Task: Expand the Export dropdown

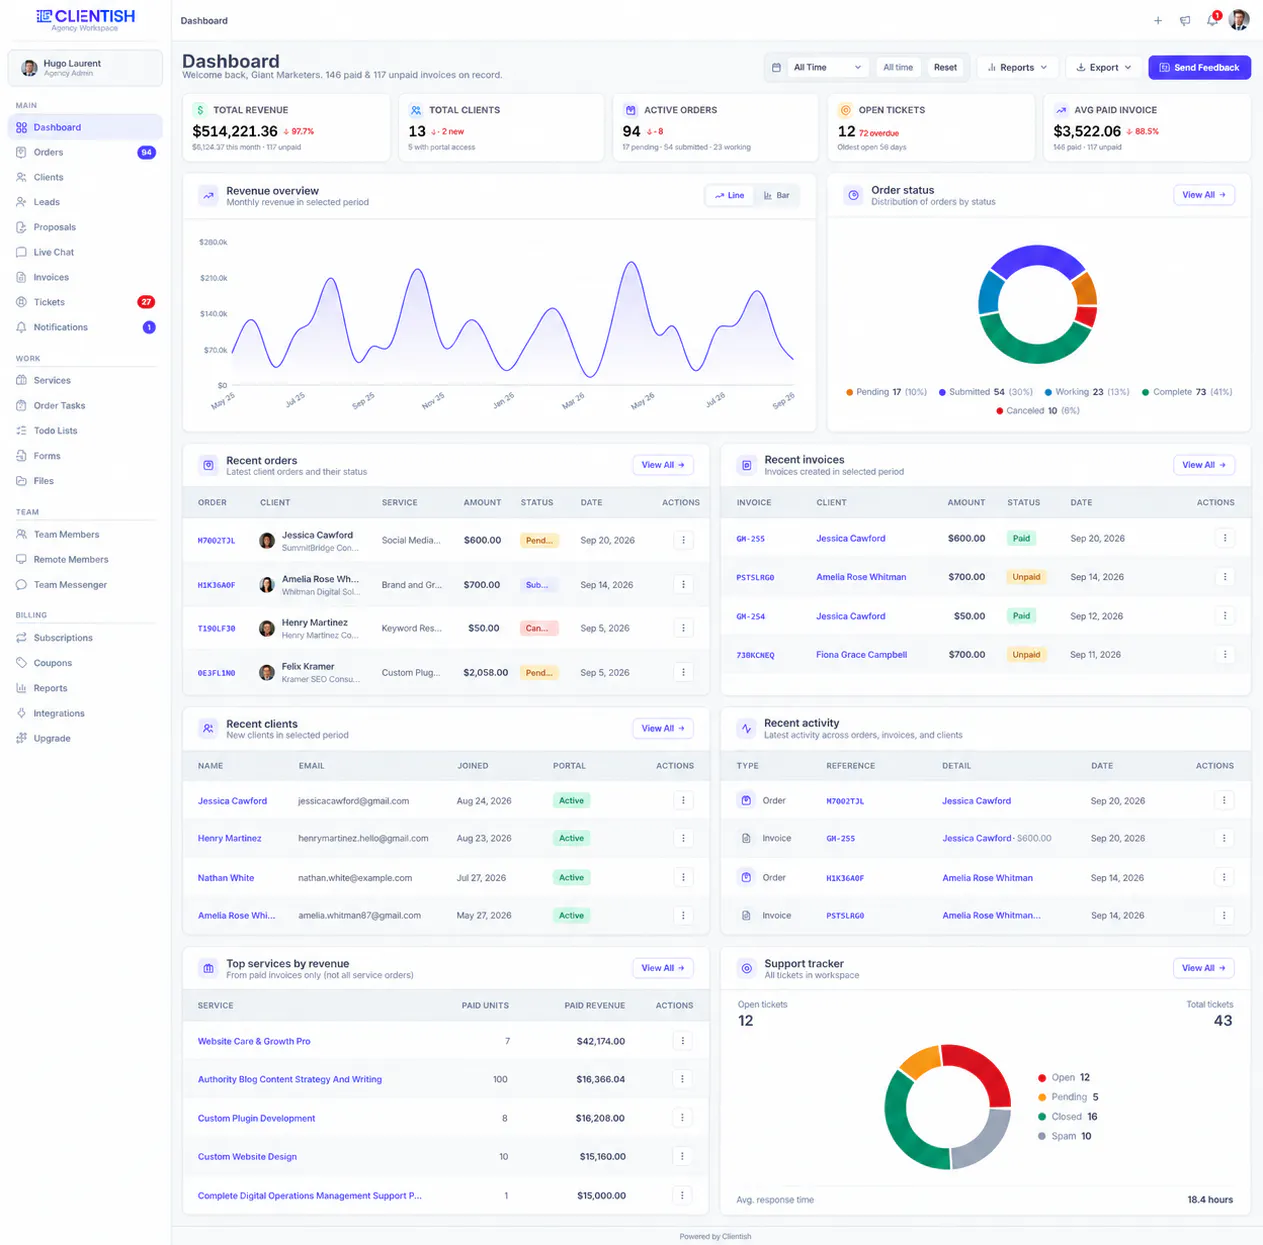Action: click(x=1104, y=67)
